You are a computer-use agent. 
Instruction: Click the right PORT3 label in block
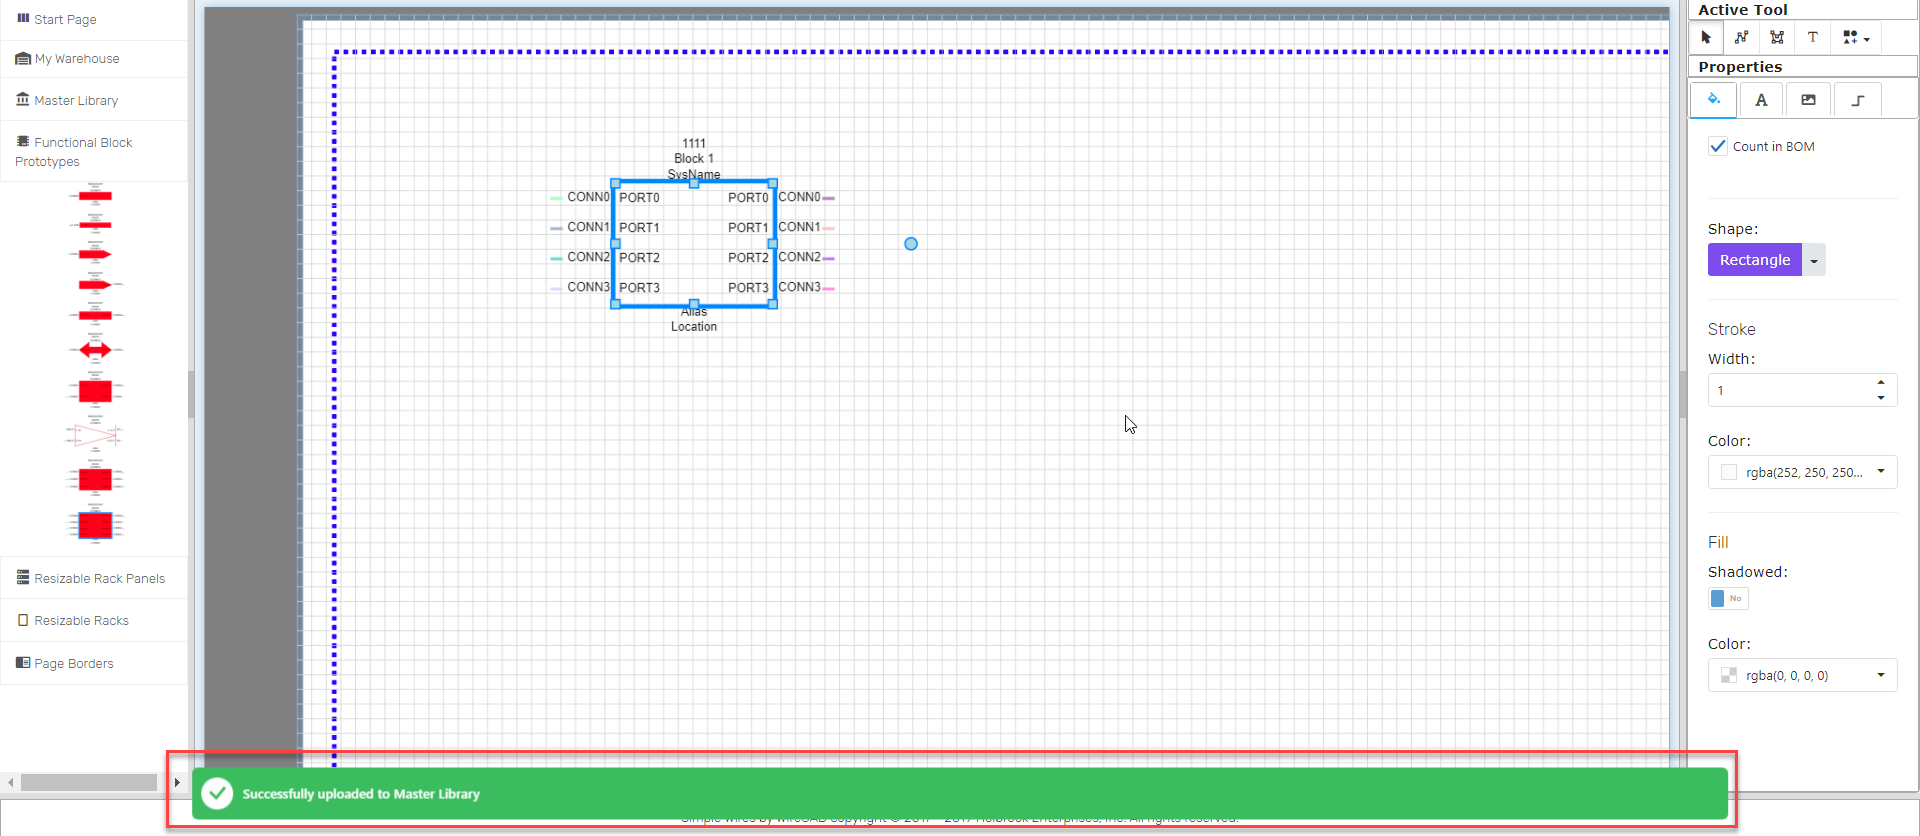748,288
